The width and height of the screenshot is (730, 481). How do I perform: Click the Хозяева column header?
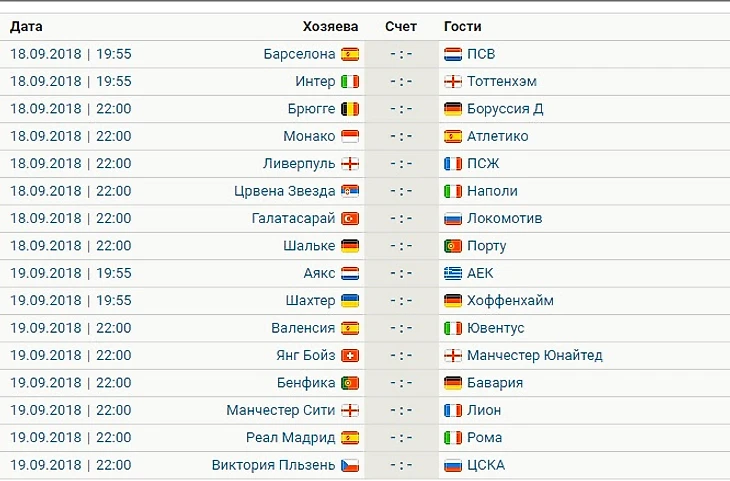coord(332,26)
